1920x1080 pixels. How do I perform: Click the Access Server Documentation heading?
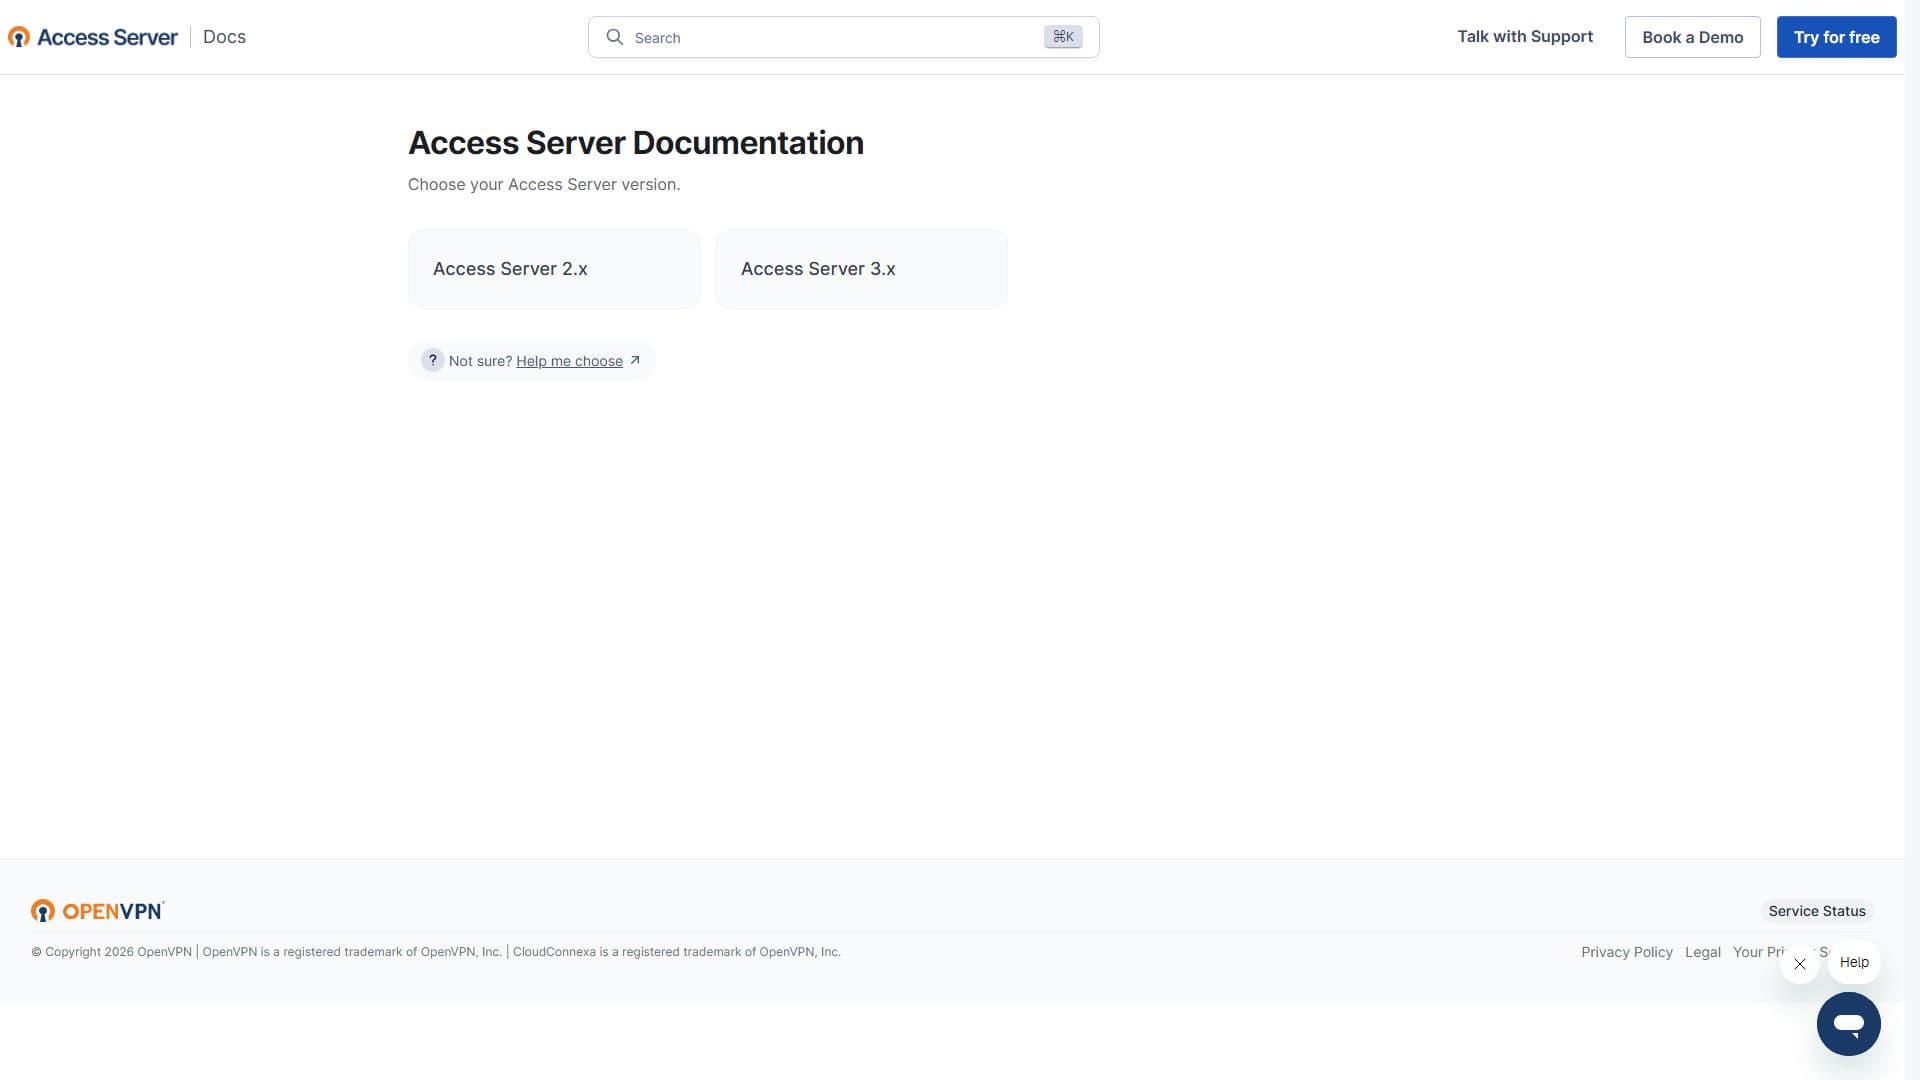tap(636, 143)
